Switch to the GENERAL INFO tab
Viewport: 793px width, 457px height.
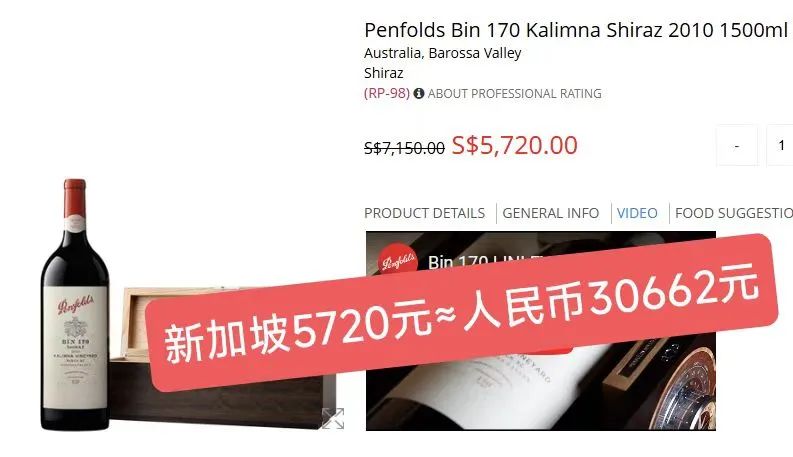coord(550,213)
